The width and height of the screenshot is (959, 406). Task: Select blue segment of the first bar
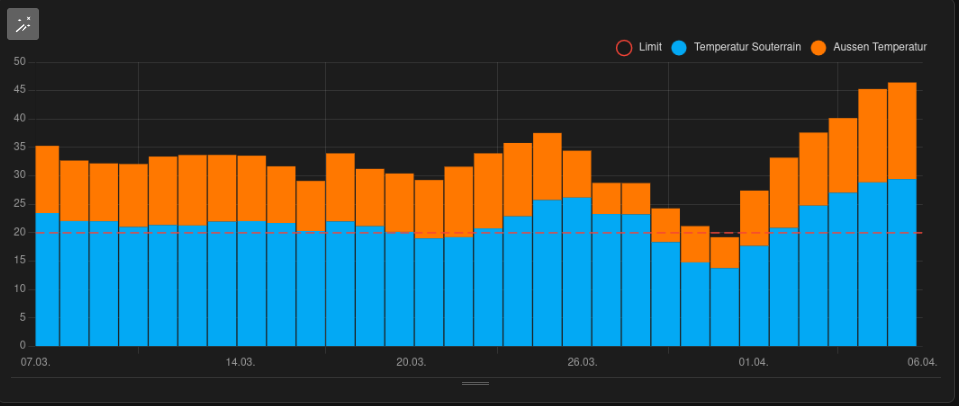pyautogui.click(x=47, y=280)
